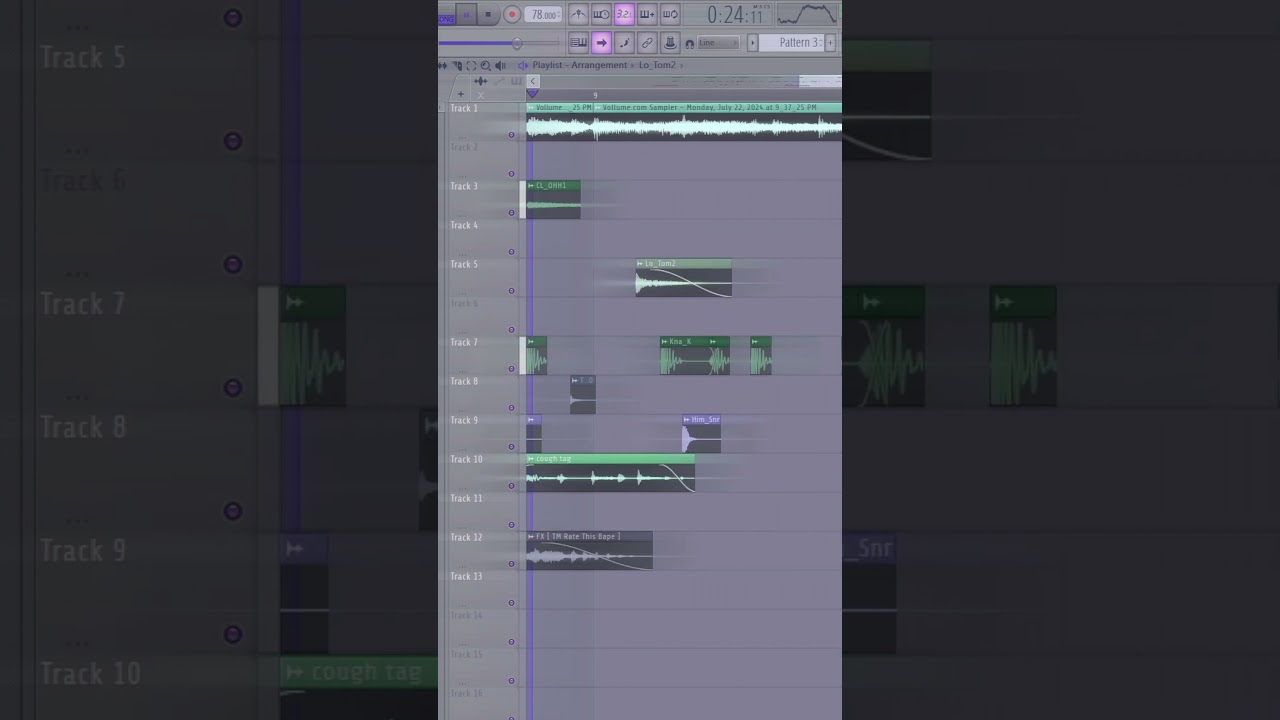Pause playback with the transport pause button
The height and width of the screenshot is (720, 1280).
click(466, 14)
